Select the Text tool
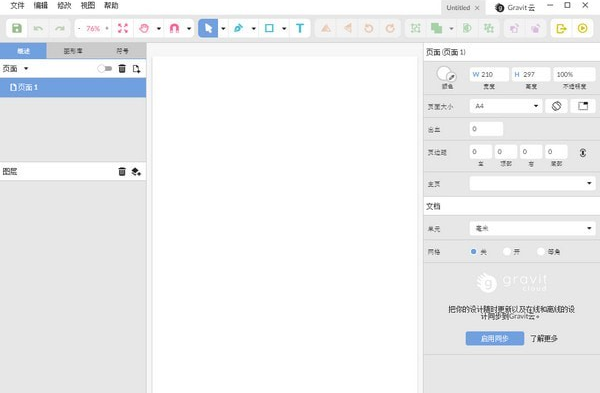 [300, 28]
